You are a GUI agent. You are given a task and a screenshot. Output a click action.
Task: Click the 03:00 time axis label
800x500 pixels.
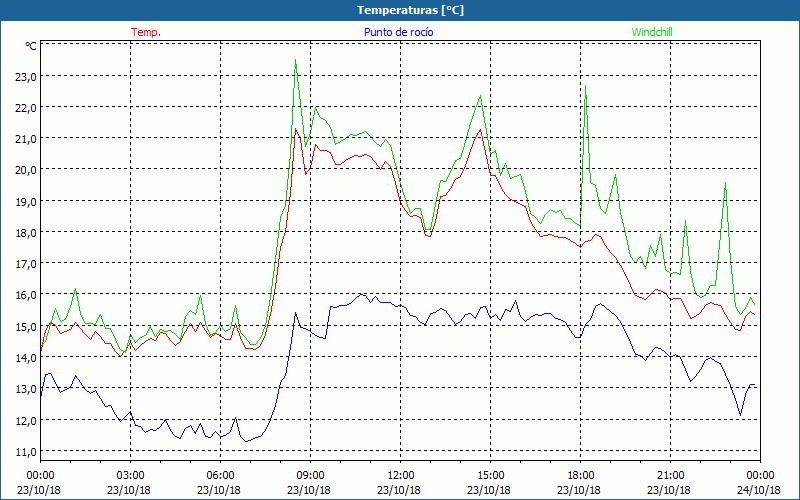pos(130,475)
